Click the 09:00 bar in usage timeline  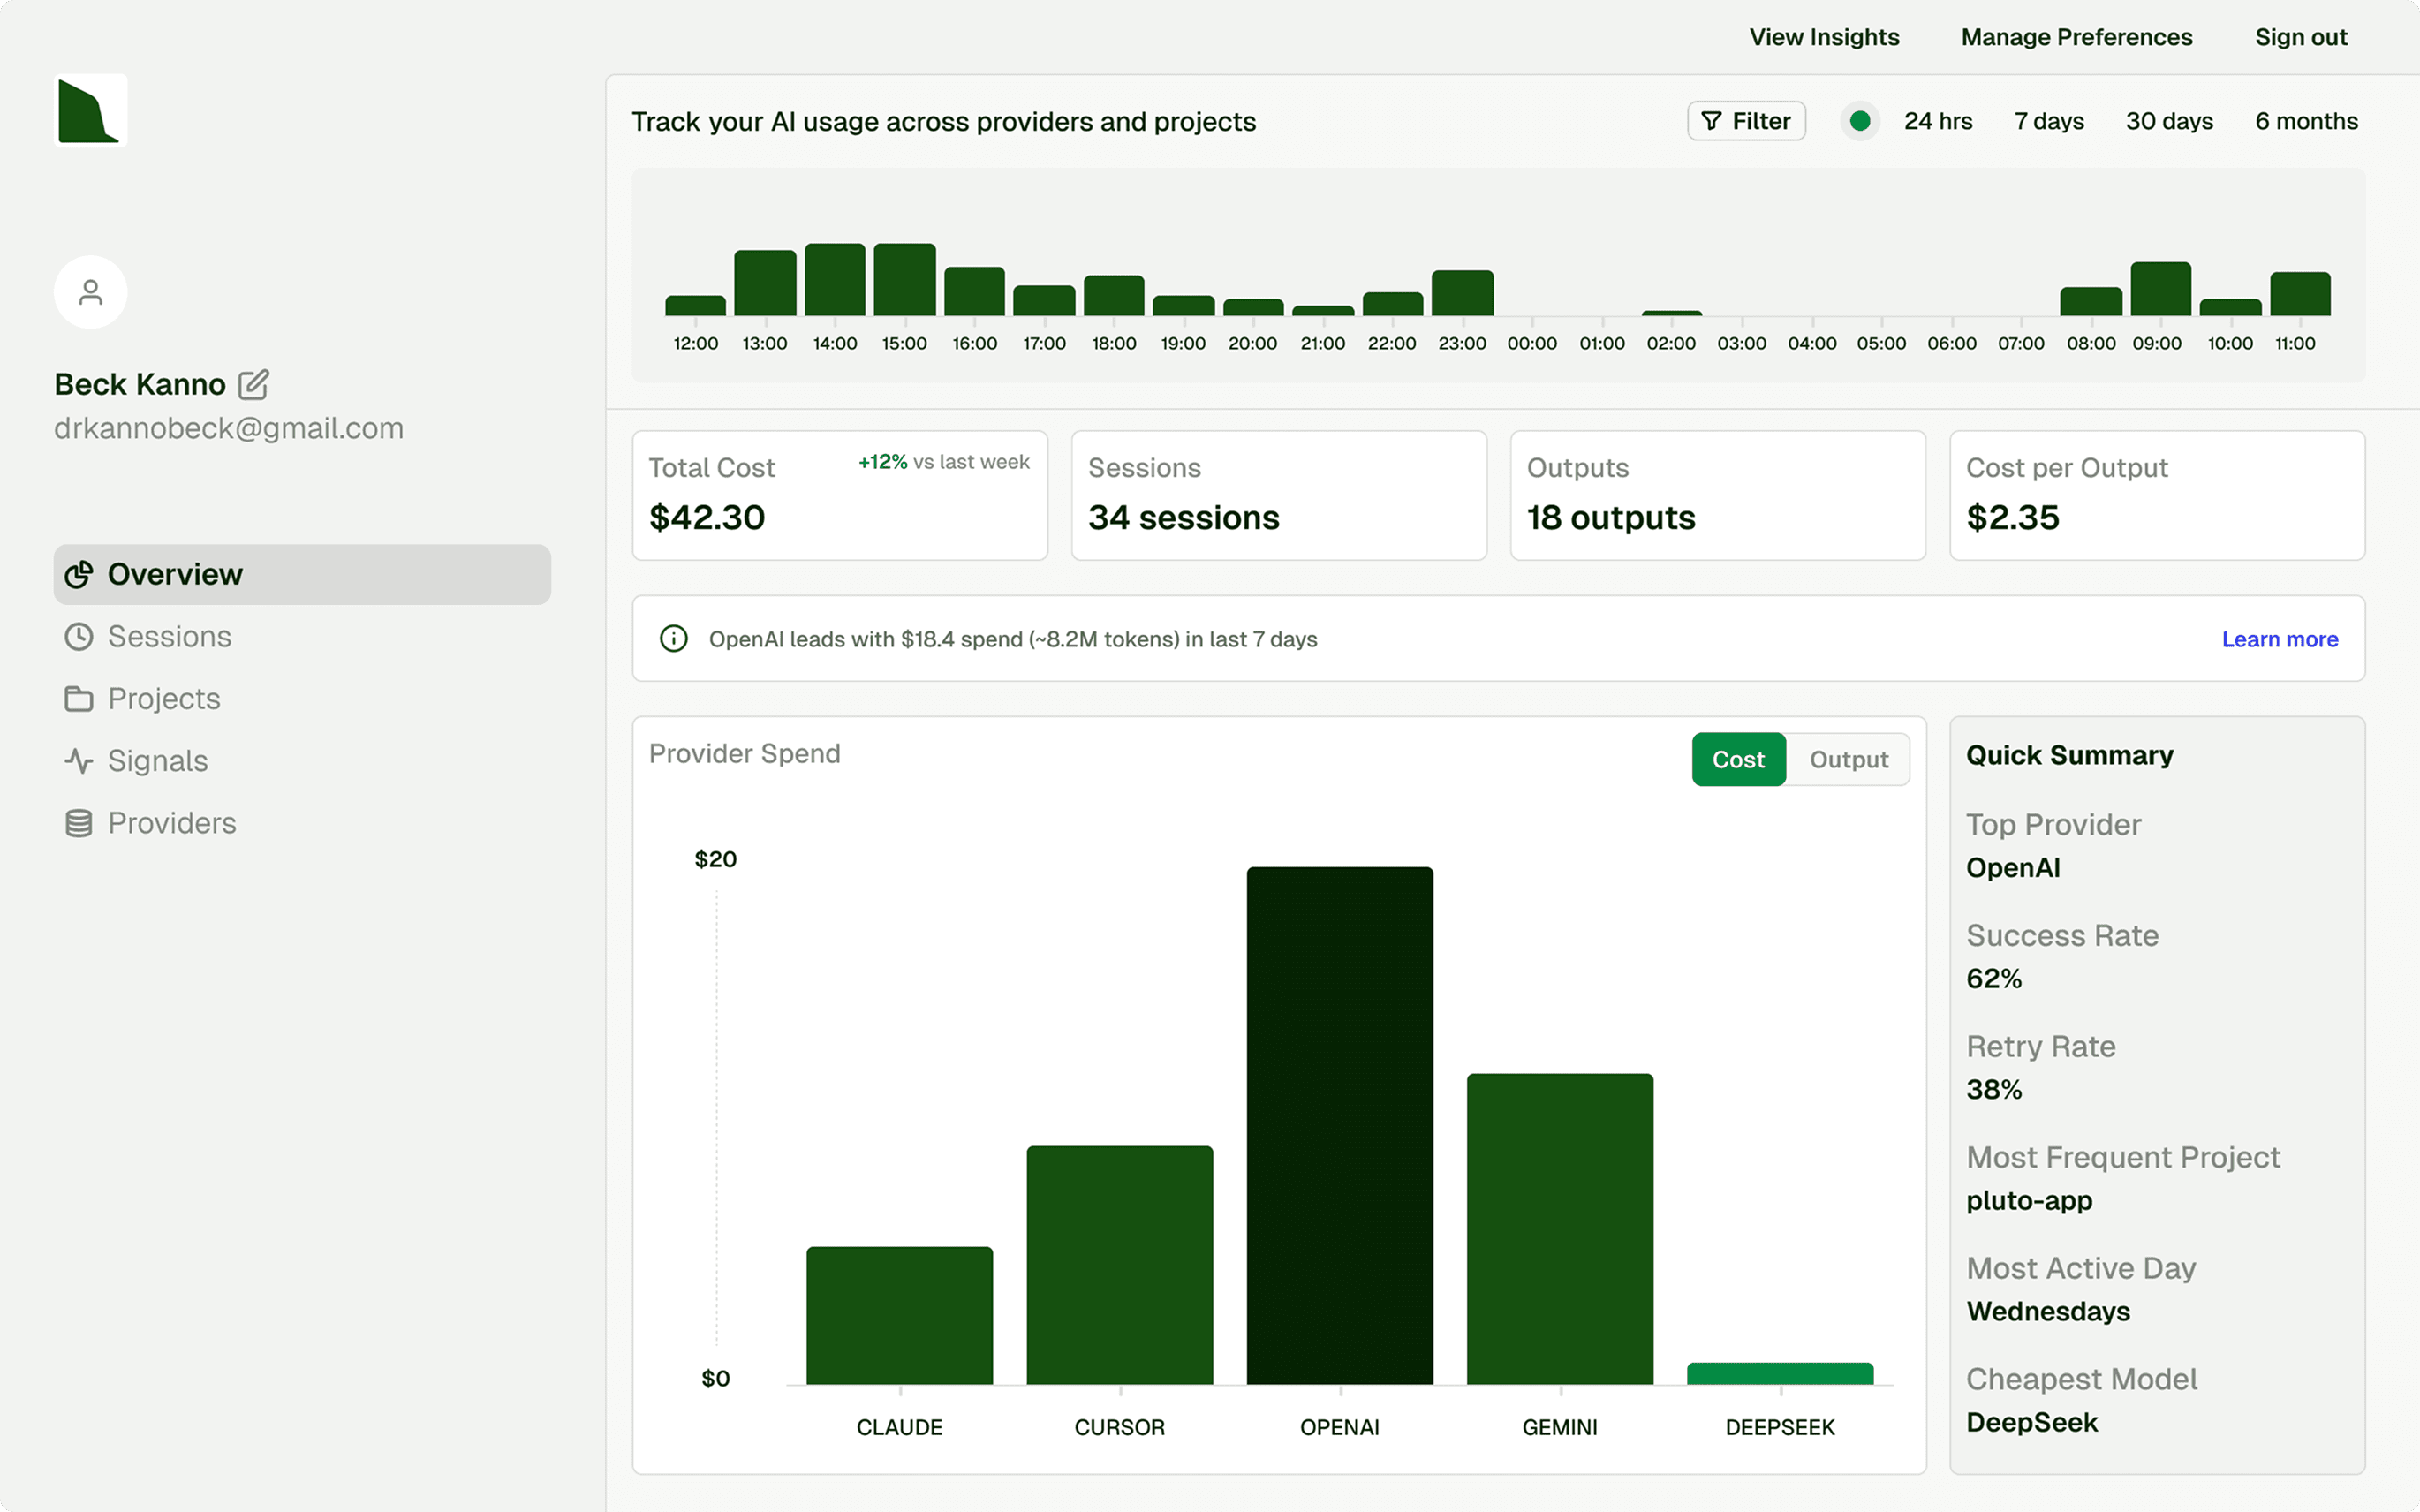click(2161, 289)
